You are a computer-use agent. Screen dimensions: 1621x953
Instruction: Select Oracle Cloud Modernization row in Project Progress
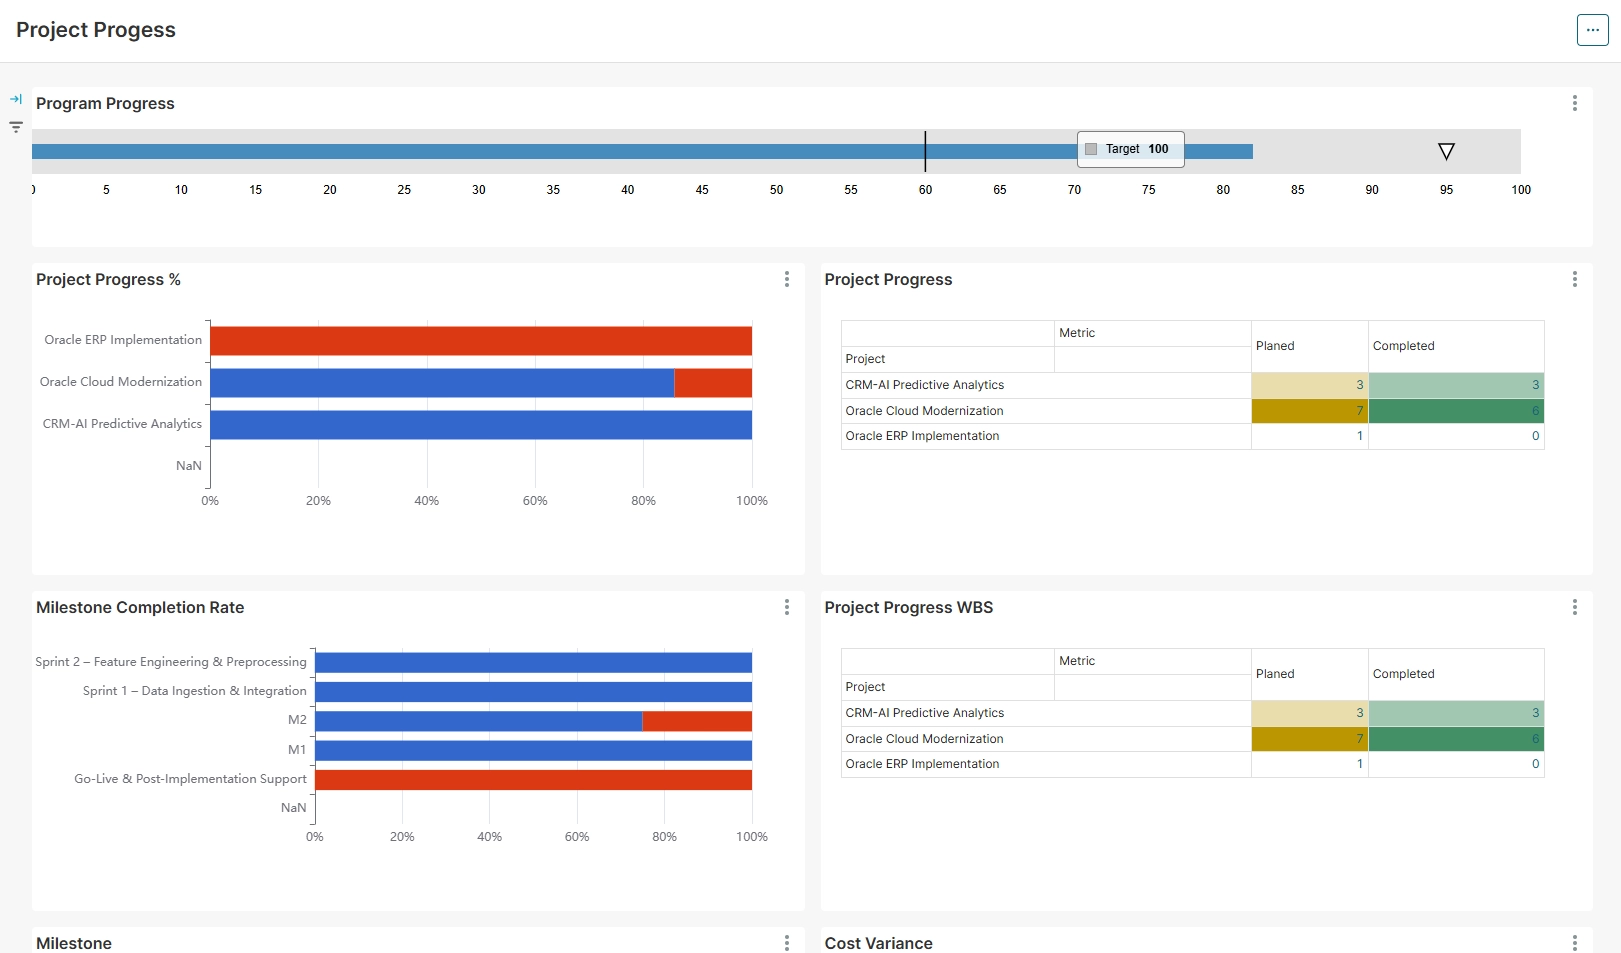tap(924, 411)
